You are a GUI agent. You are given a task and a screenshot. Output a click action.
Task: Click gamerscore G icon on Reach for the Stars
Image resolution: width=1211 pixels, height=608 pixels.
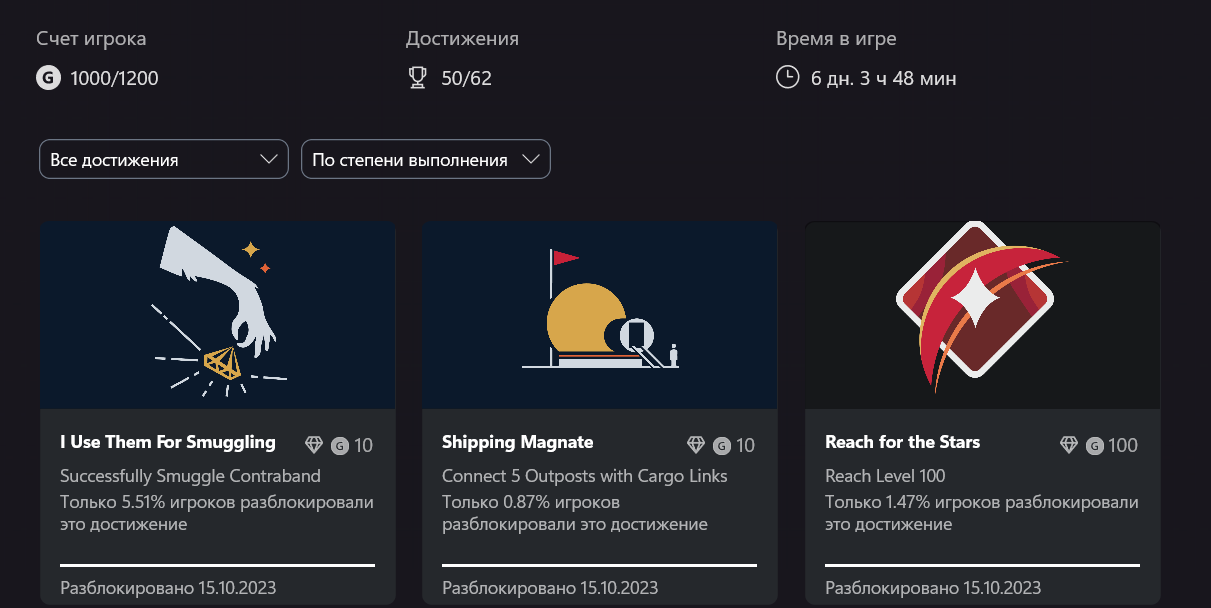point(1096,446)
